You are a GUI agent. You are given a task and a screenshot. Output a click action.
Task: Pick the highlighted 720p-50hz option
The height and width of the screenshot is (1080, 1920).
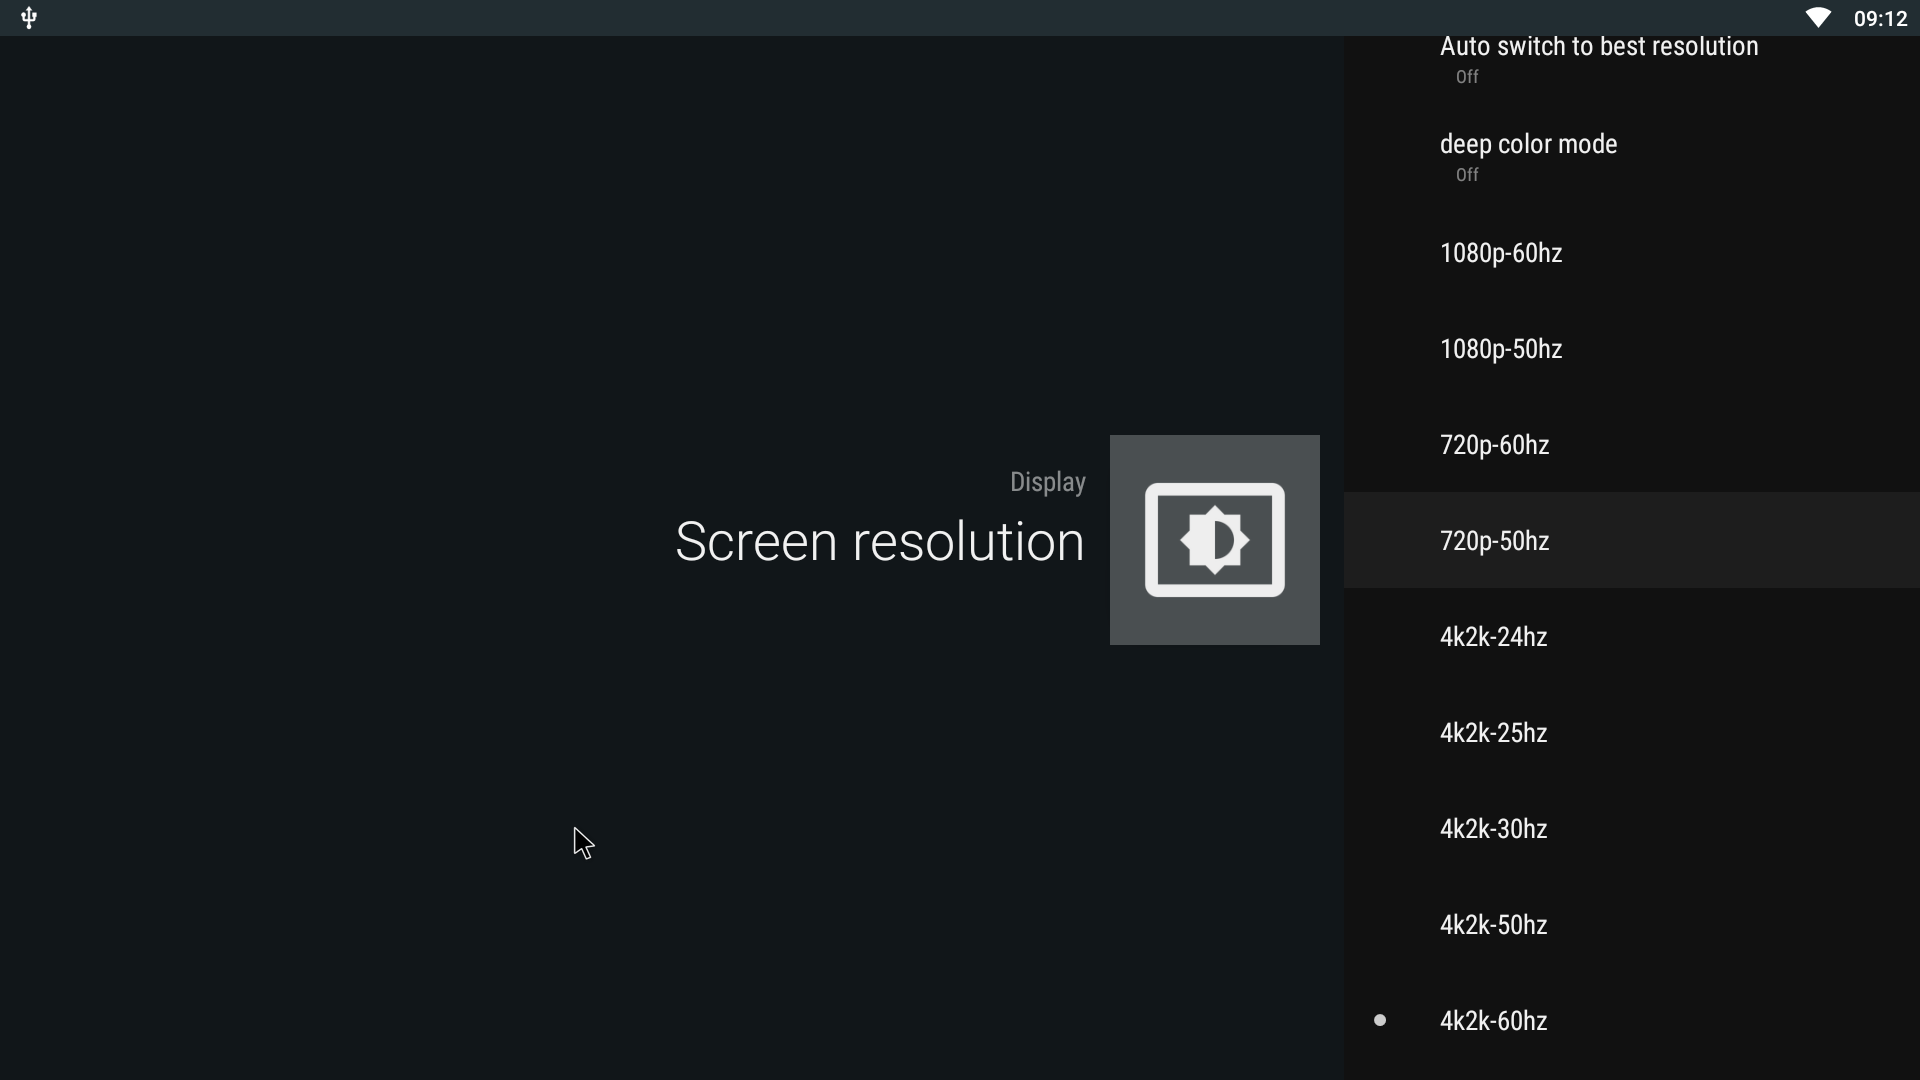pyautogui.click(x=1632, y=540)
